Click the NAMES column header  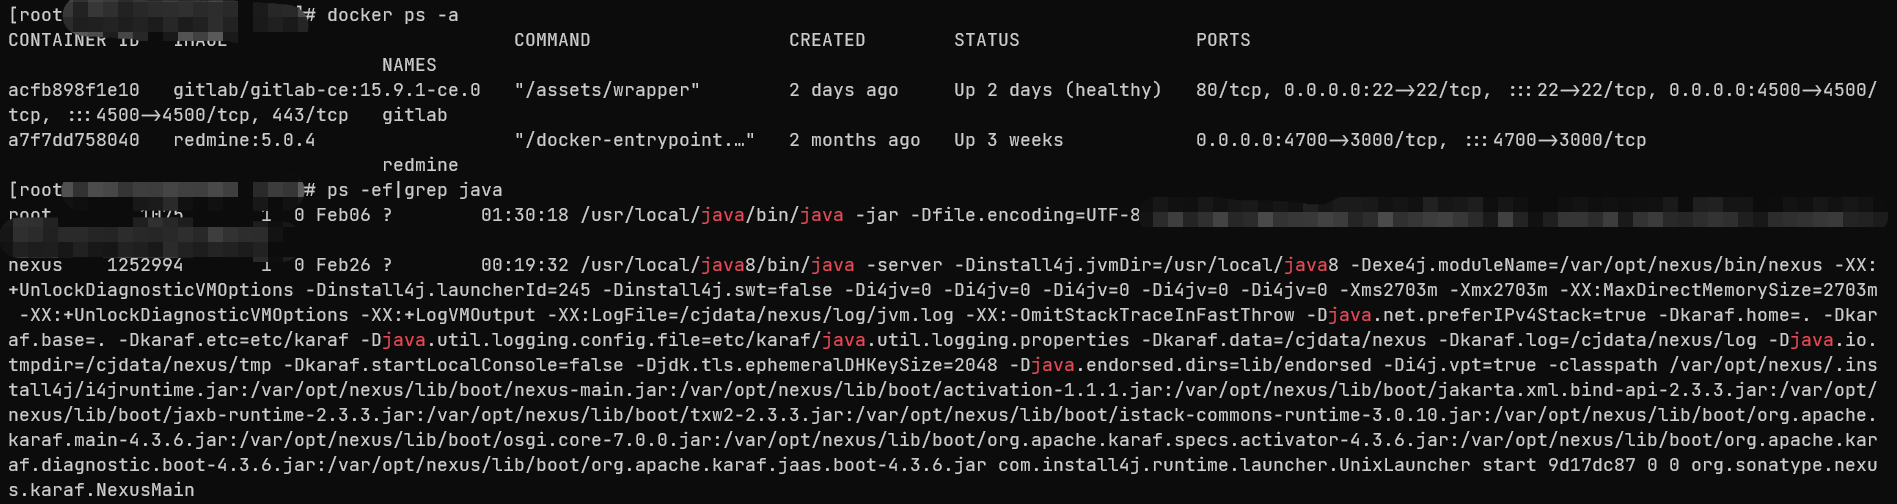pyautogui.click(x=409, y=65)
